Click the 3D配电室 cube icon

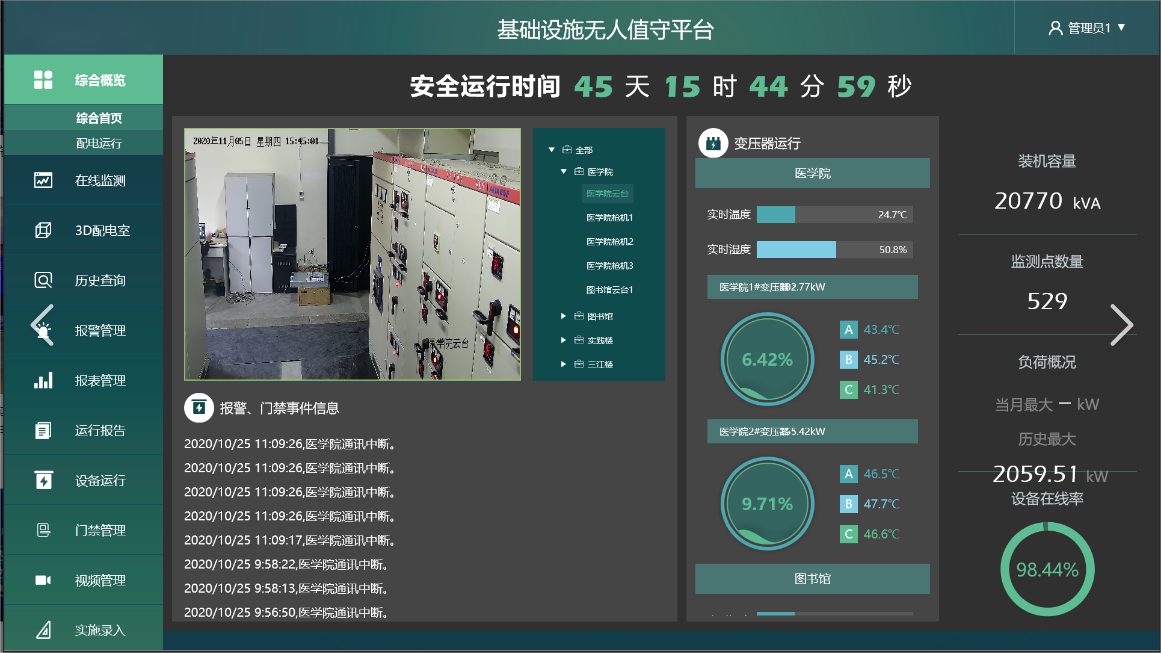click(x=43, y=231)
